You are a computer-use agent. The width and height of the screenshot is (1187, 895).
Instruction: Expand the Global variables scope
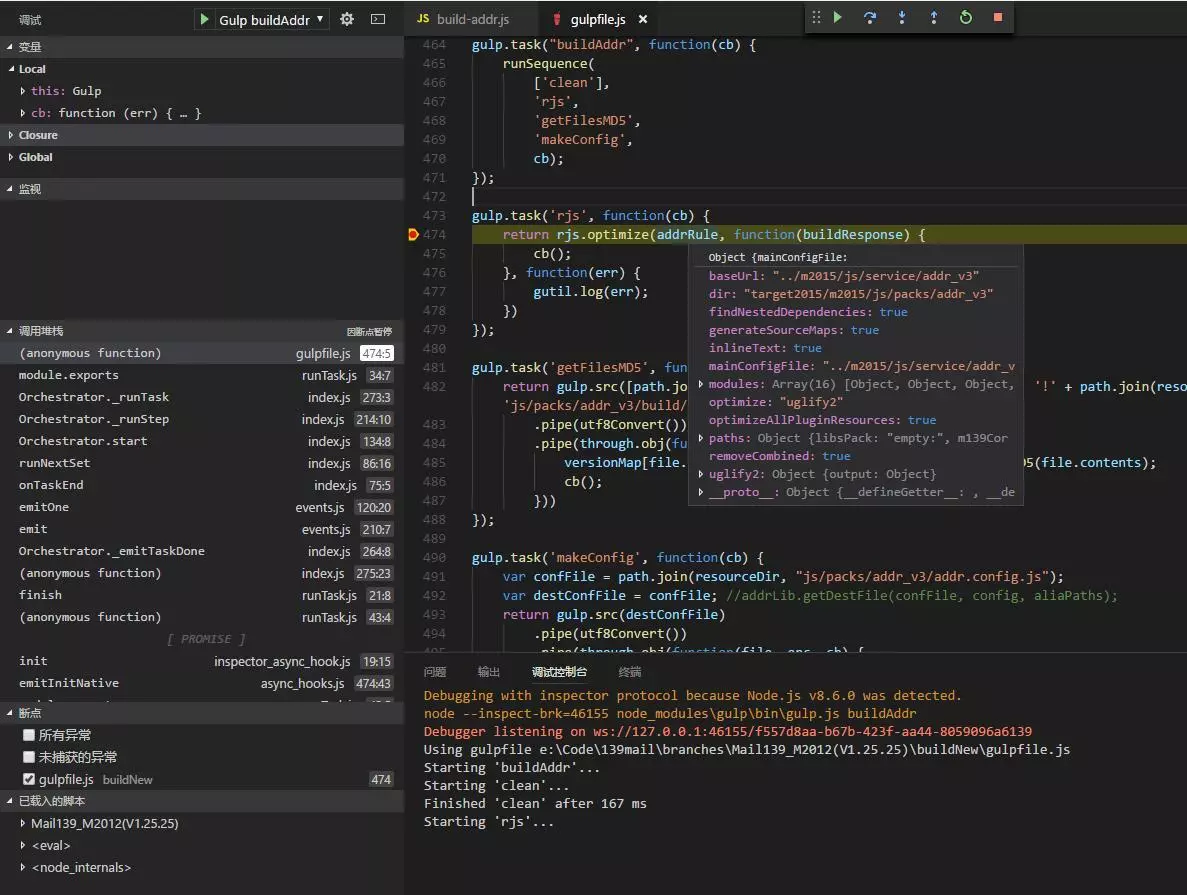click(x=35, y=157)
